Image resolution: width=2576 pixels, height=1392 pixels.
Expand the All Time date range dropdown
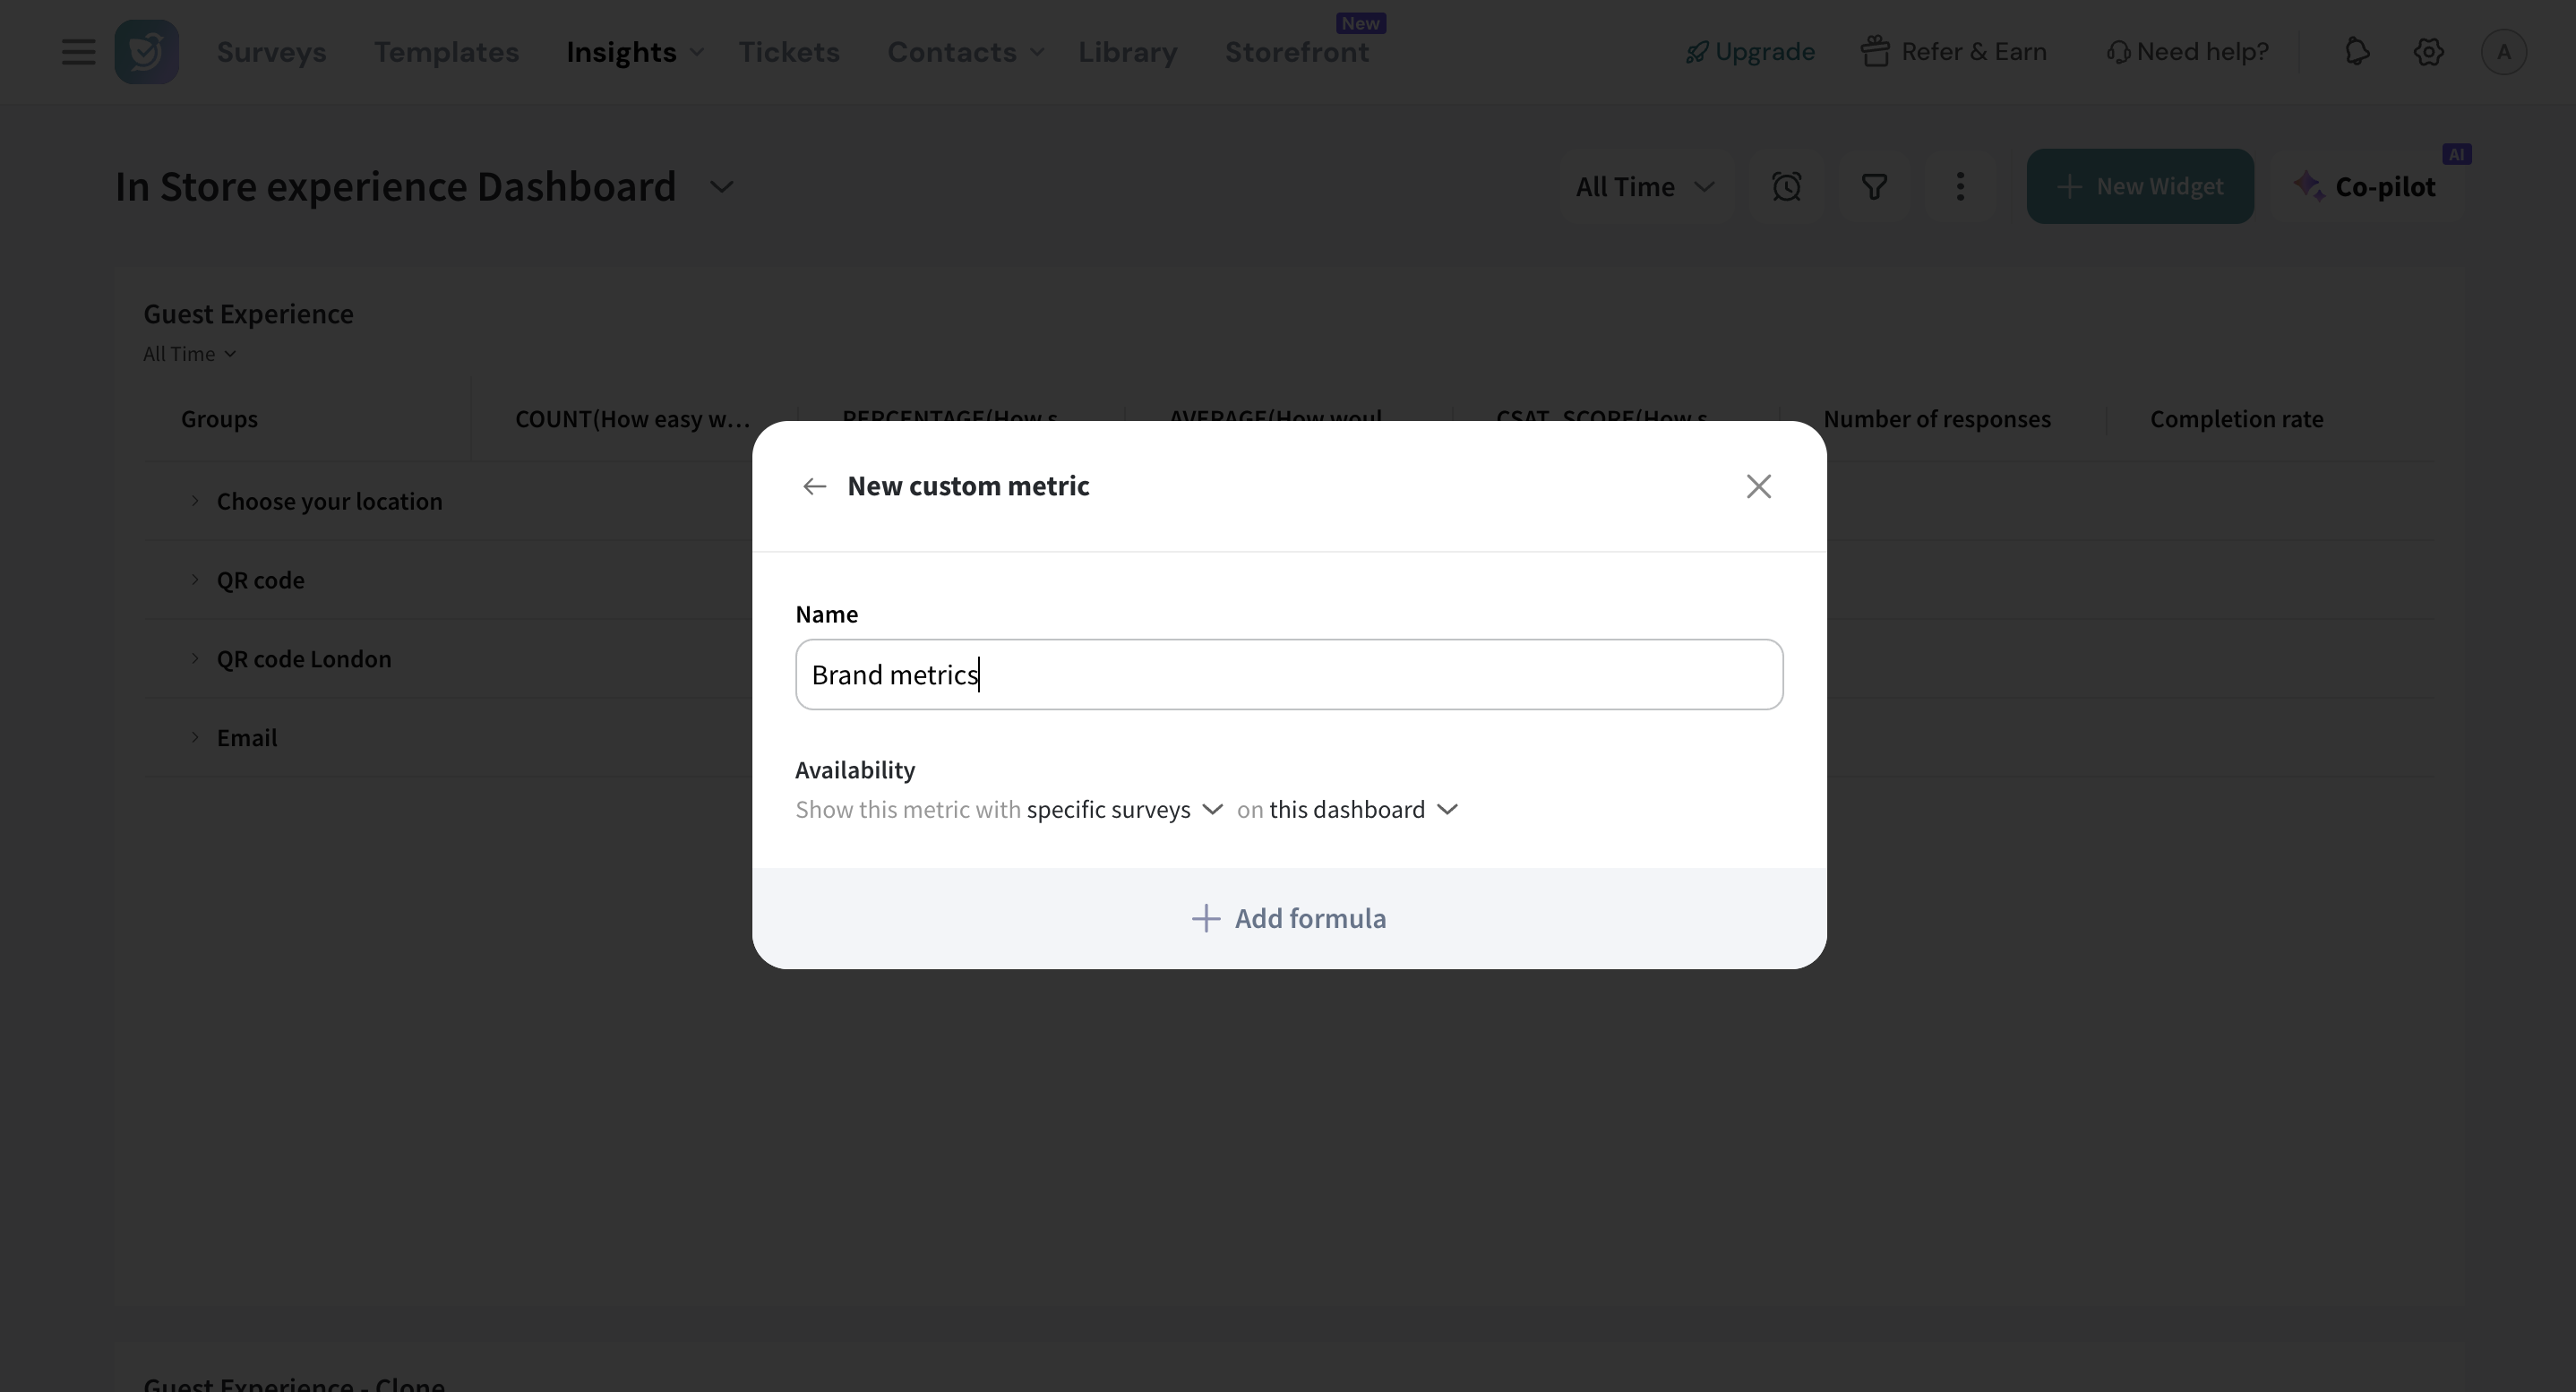click(1645, 187)
